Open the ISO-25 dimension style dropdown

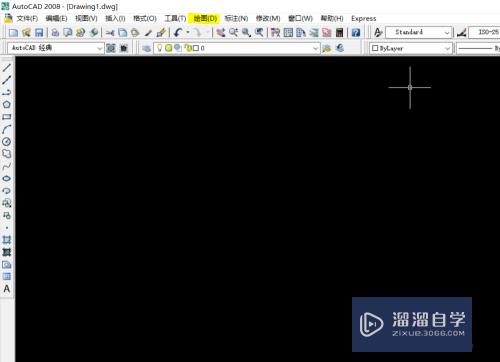coord(484,32)
